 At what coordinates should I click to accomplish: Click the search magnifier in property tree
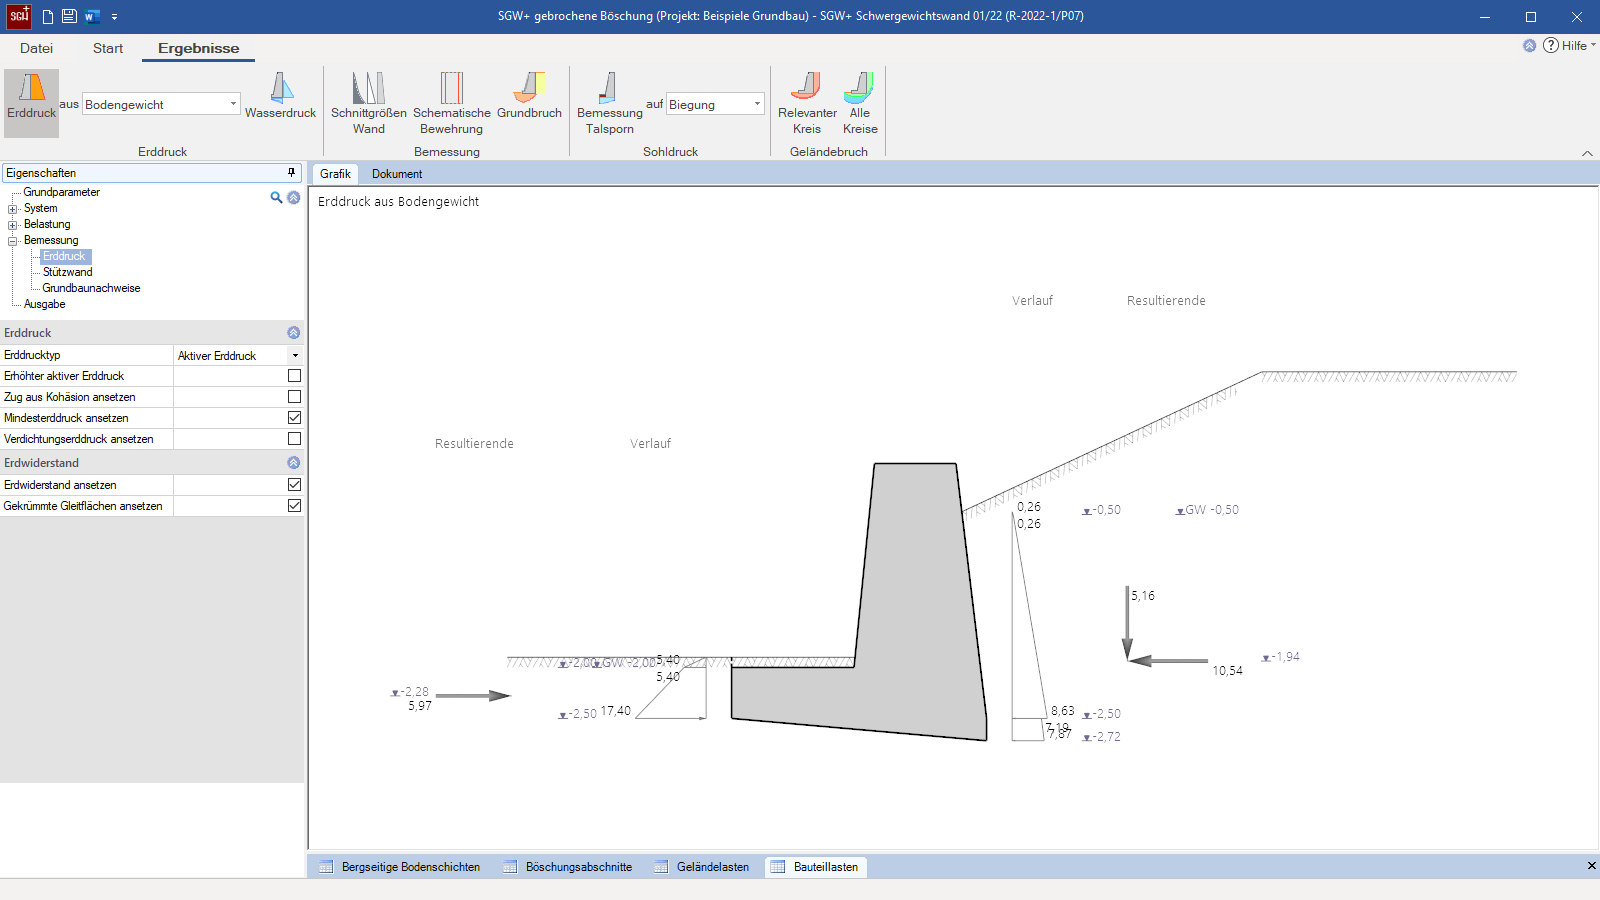pyautogui.click(x=276, y=197)
